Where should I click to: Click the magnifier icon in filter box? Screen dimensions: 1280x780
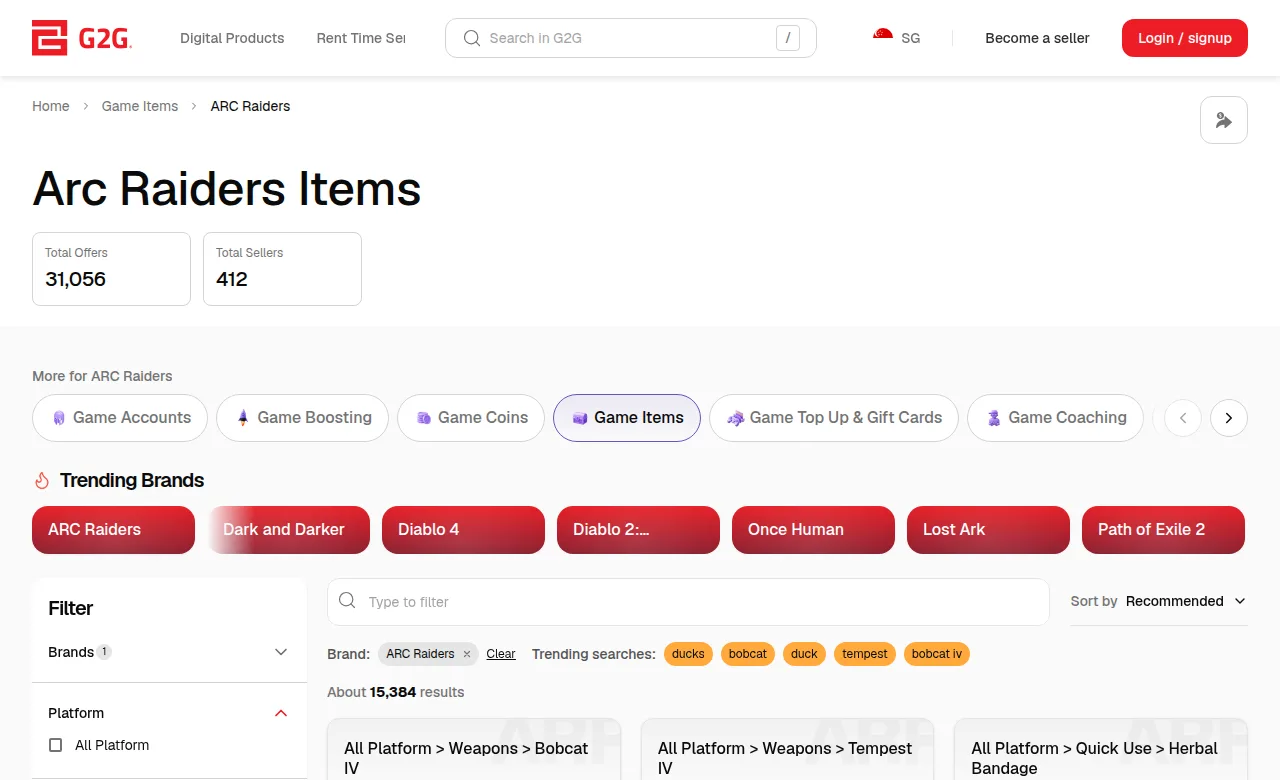coord(347,601)
